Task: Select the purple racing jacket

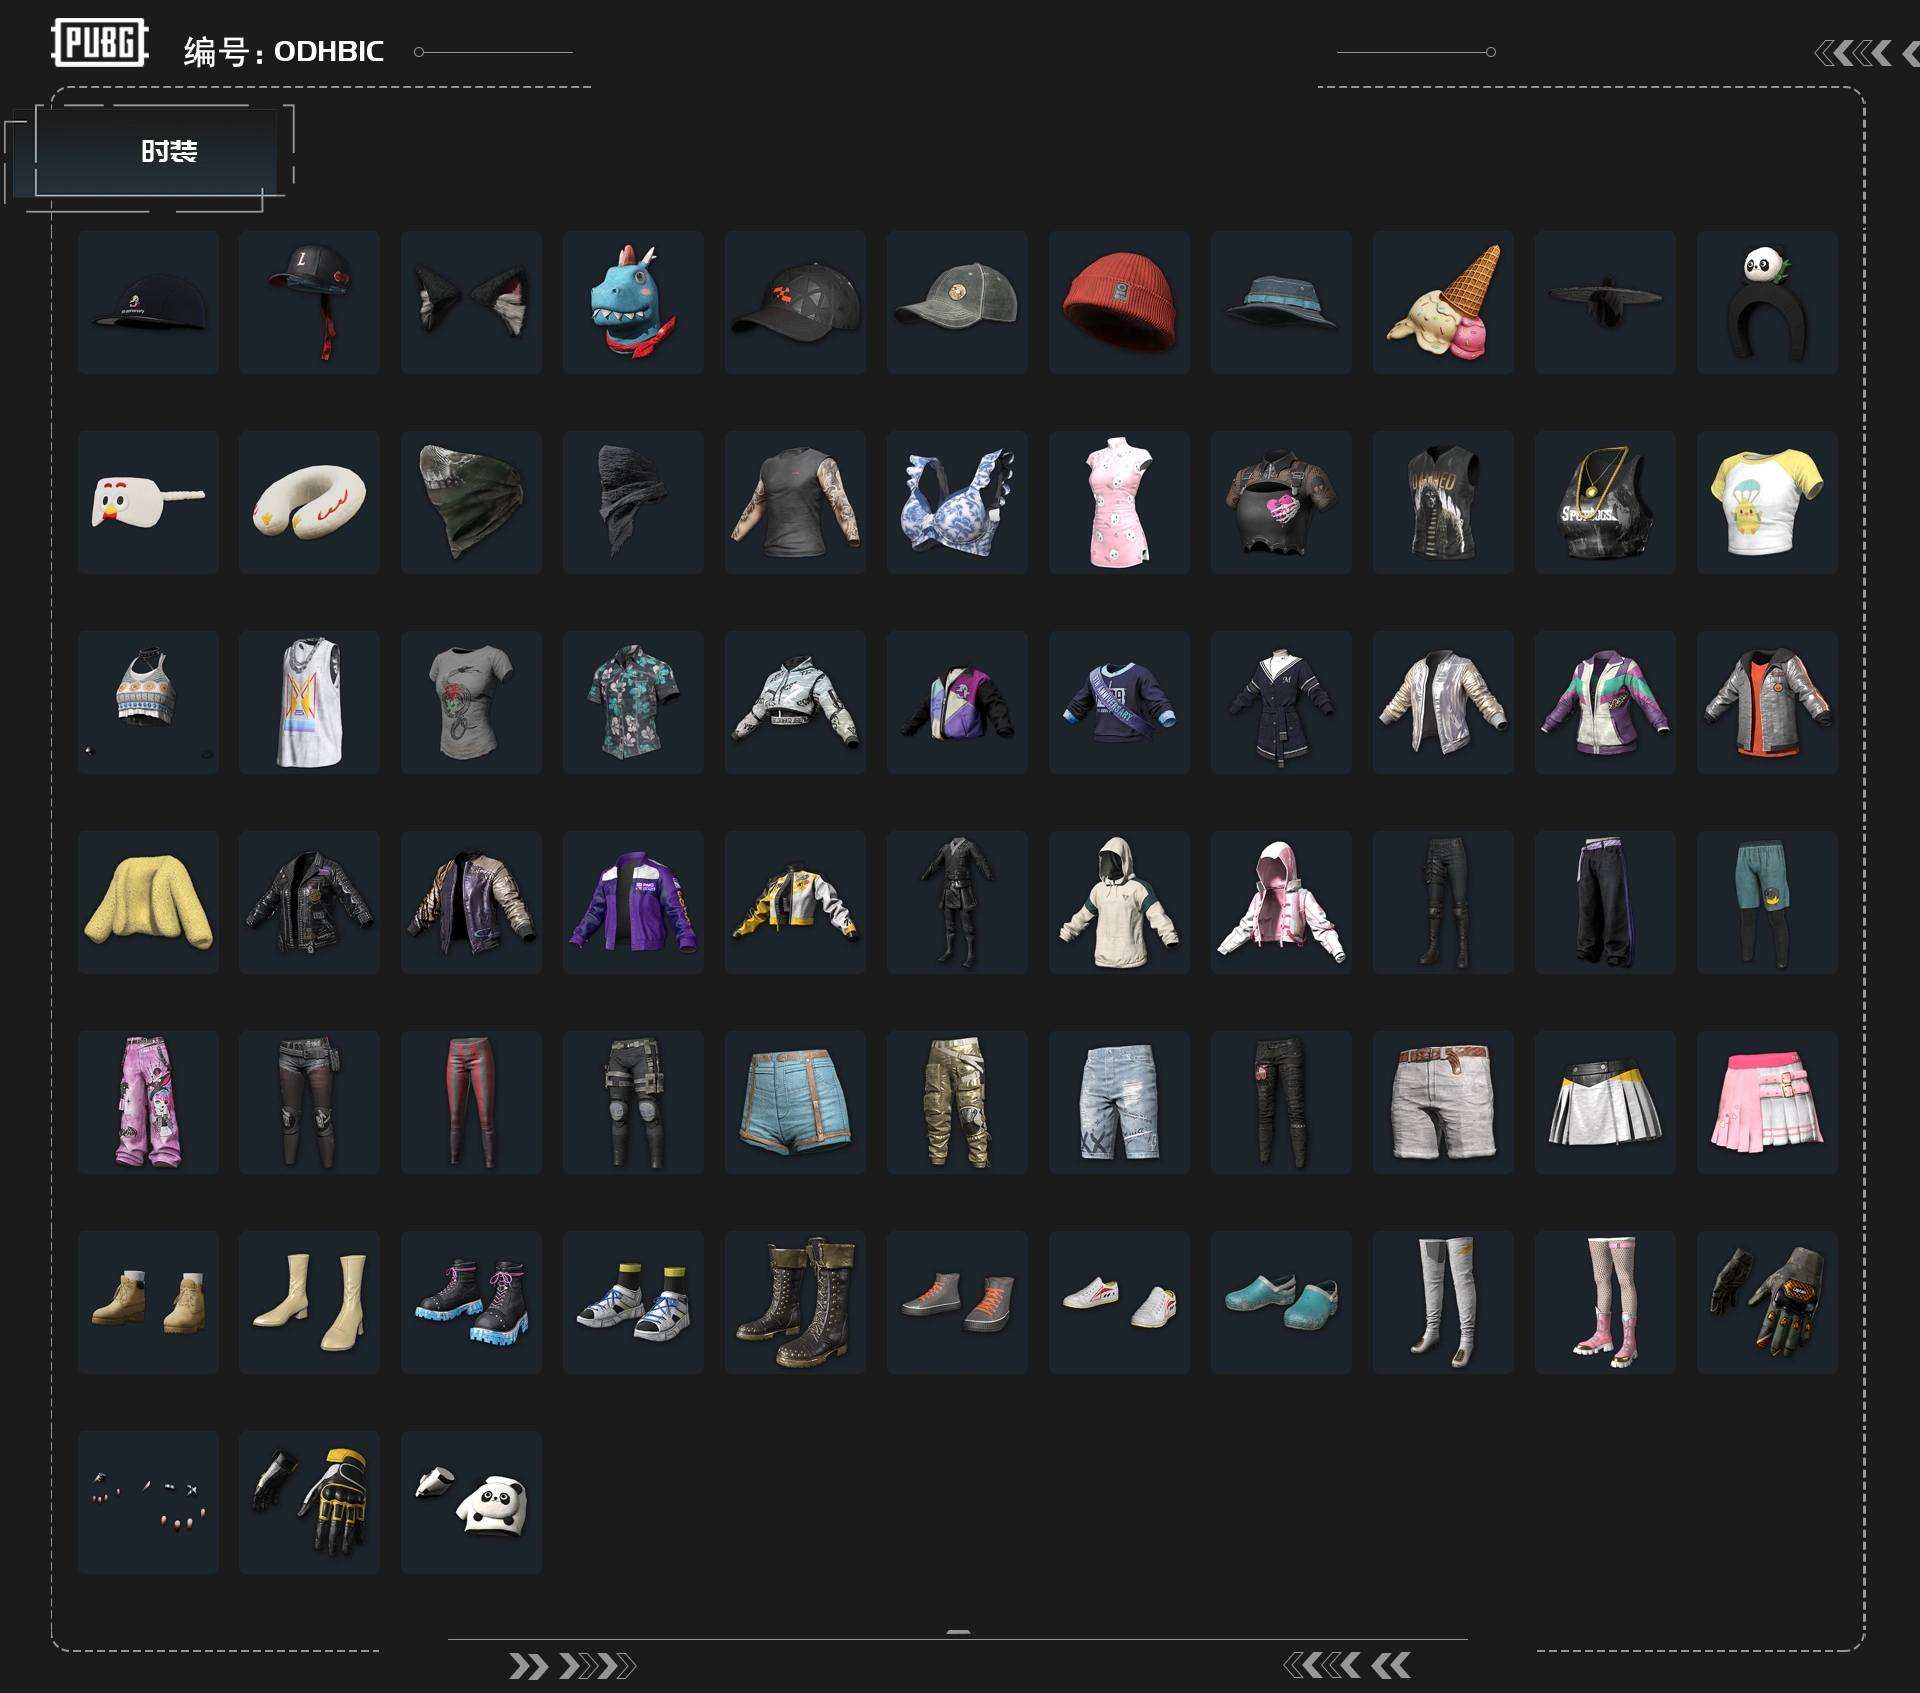Action: point(633,902)
